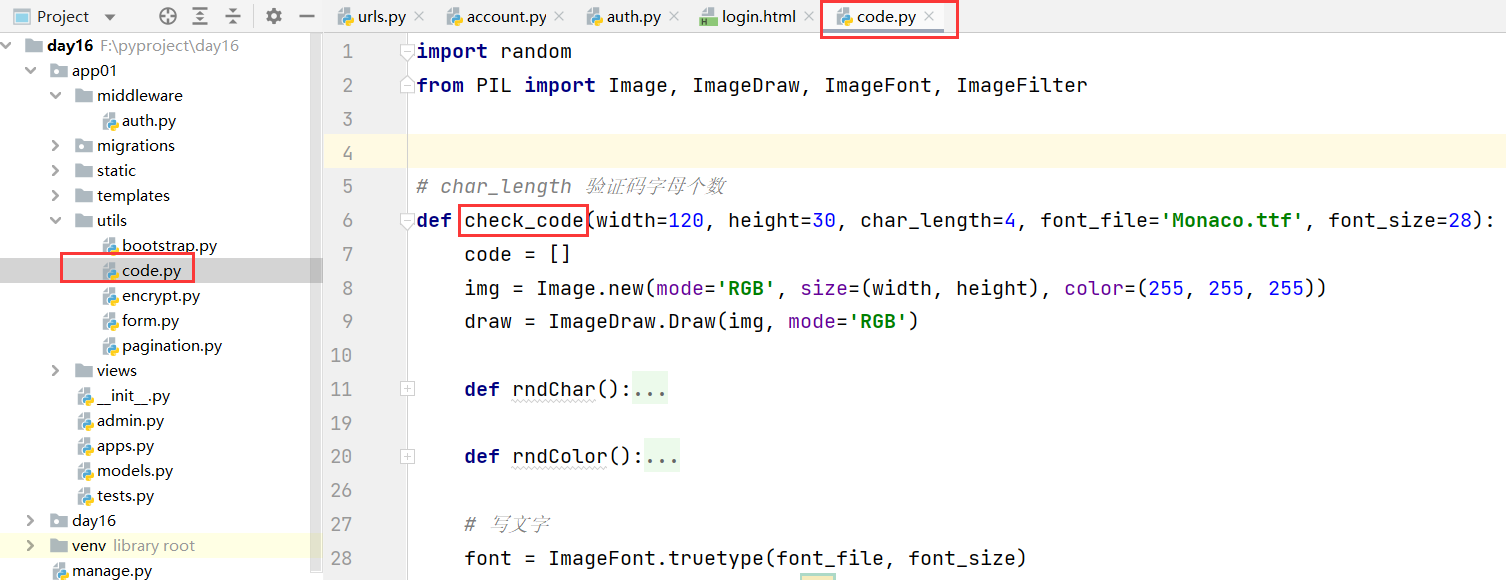Hide the Project tool window with minus icon
This screenshot has width=1506, height=580.
[307, 16]
